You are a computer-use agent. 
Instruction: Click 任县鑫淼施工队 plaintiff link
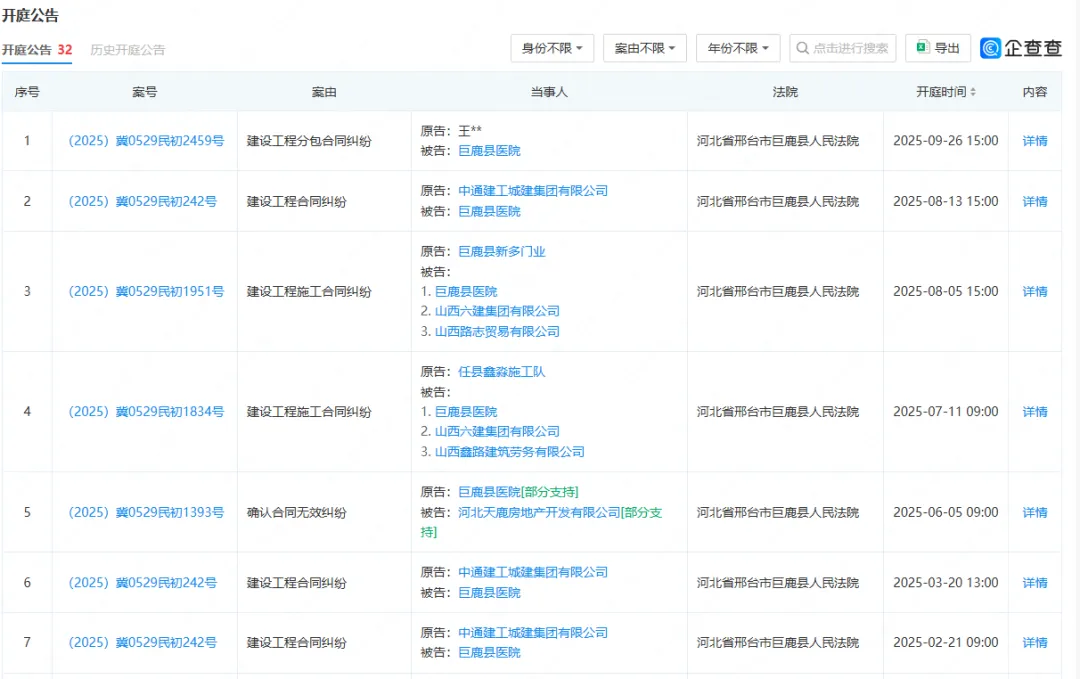pos(502,372)
